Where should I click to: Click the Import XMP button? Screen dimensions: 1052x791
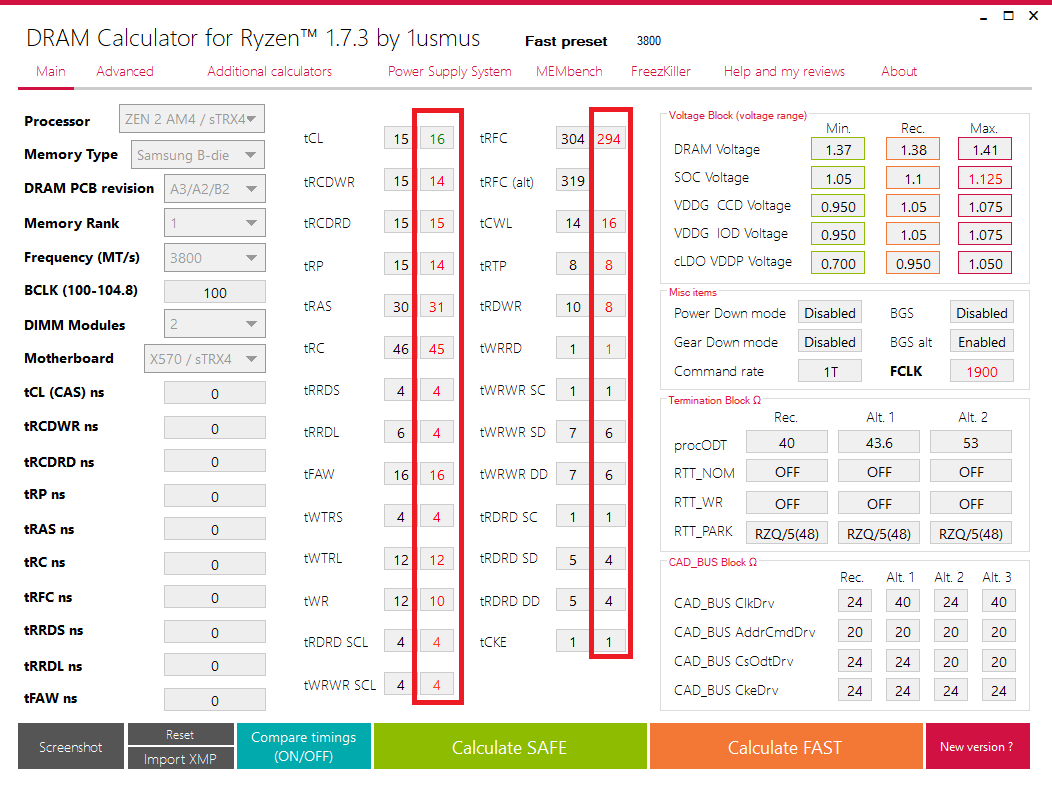pyautogui.click(x=180, y=758)
